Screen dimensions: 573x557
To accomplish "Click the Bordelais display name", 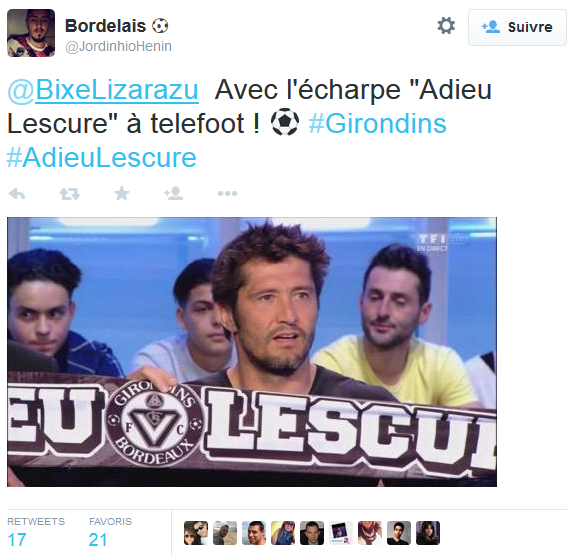I will pos(105,26).
